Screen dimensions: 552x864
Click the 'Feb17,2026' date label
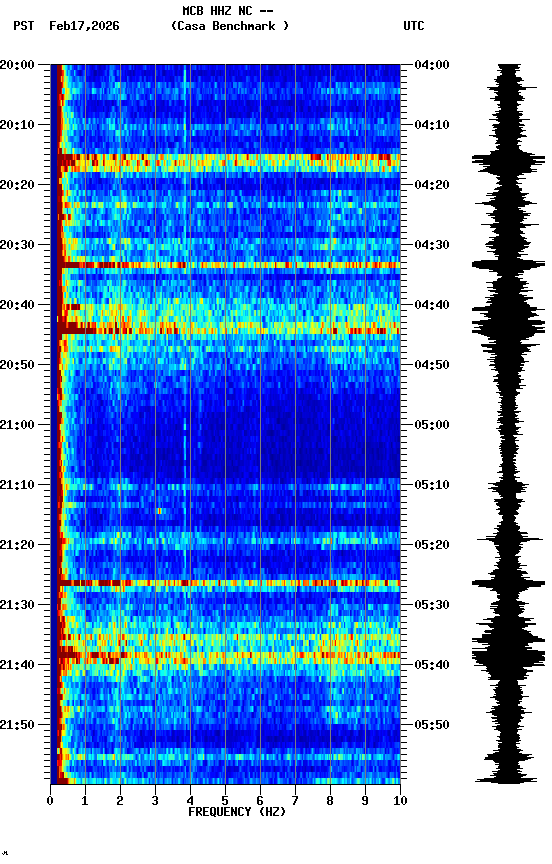tap(84, 26)
